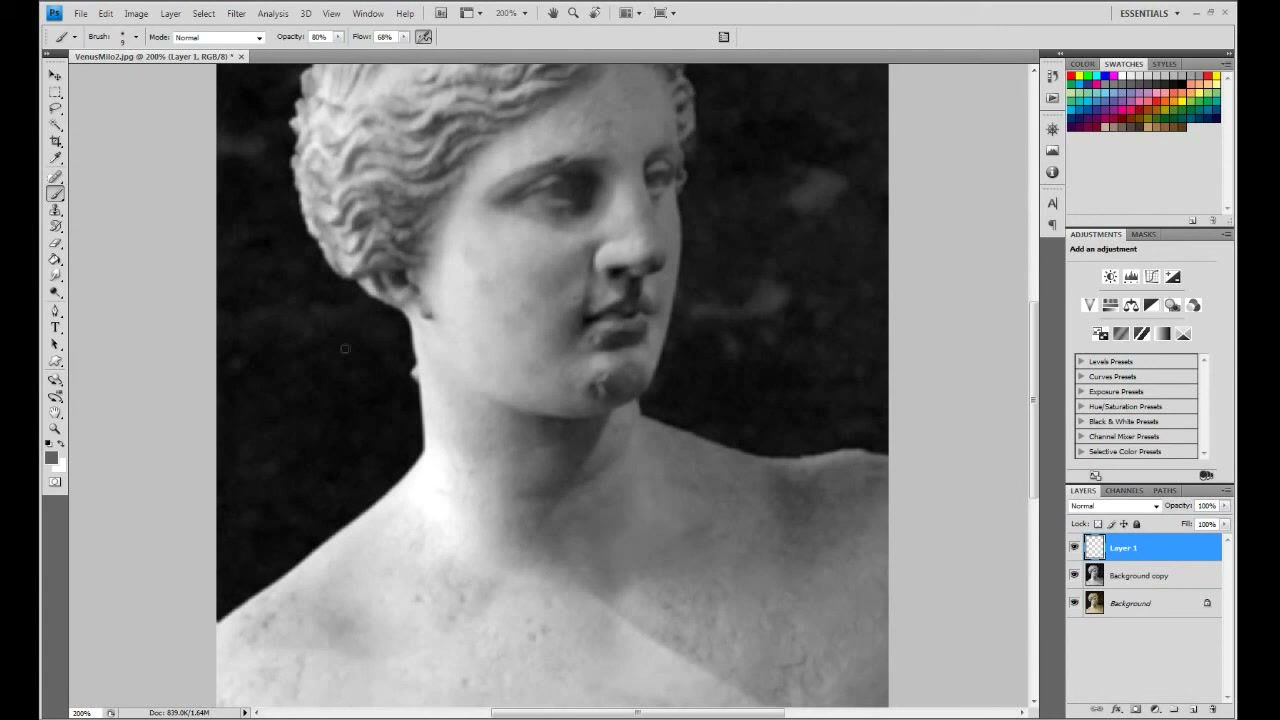Viewport: 1280px width, 720px height.
Task: Hide the Background copy layer
Action: [1074, 575]
